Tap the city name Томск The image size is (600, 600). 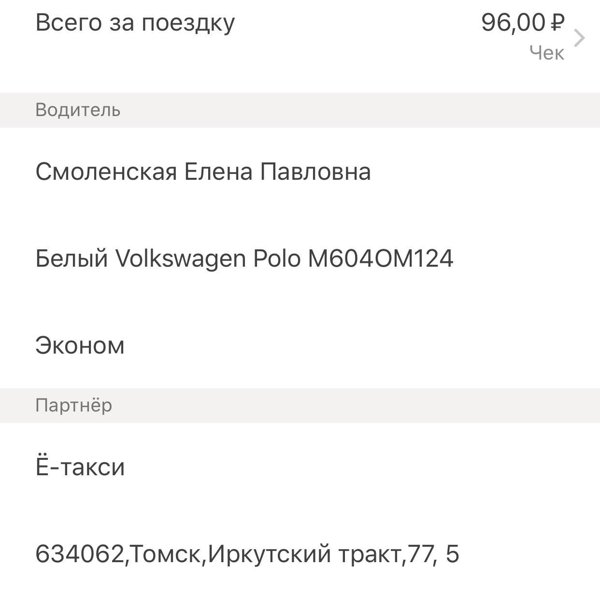pyautogui.click(x=165, y=554)
